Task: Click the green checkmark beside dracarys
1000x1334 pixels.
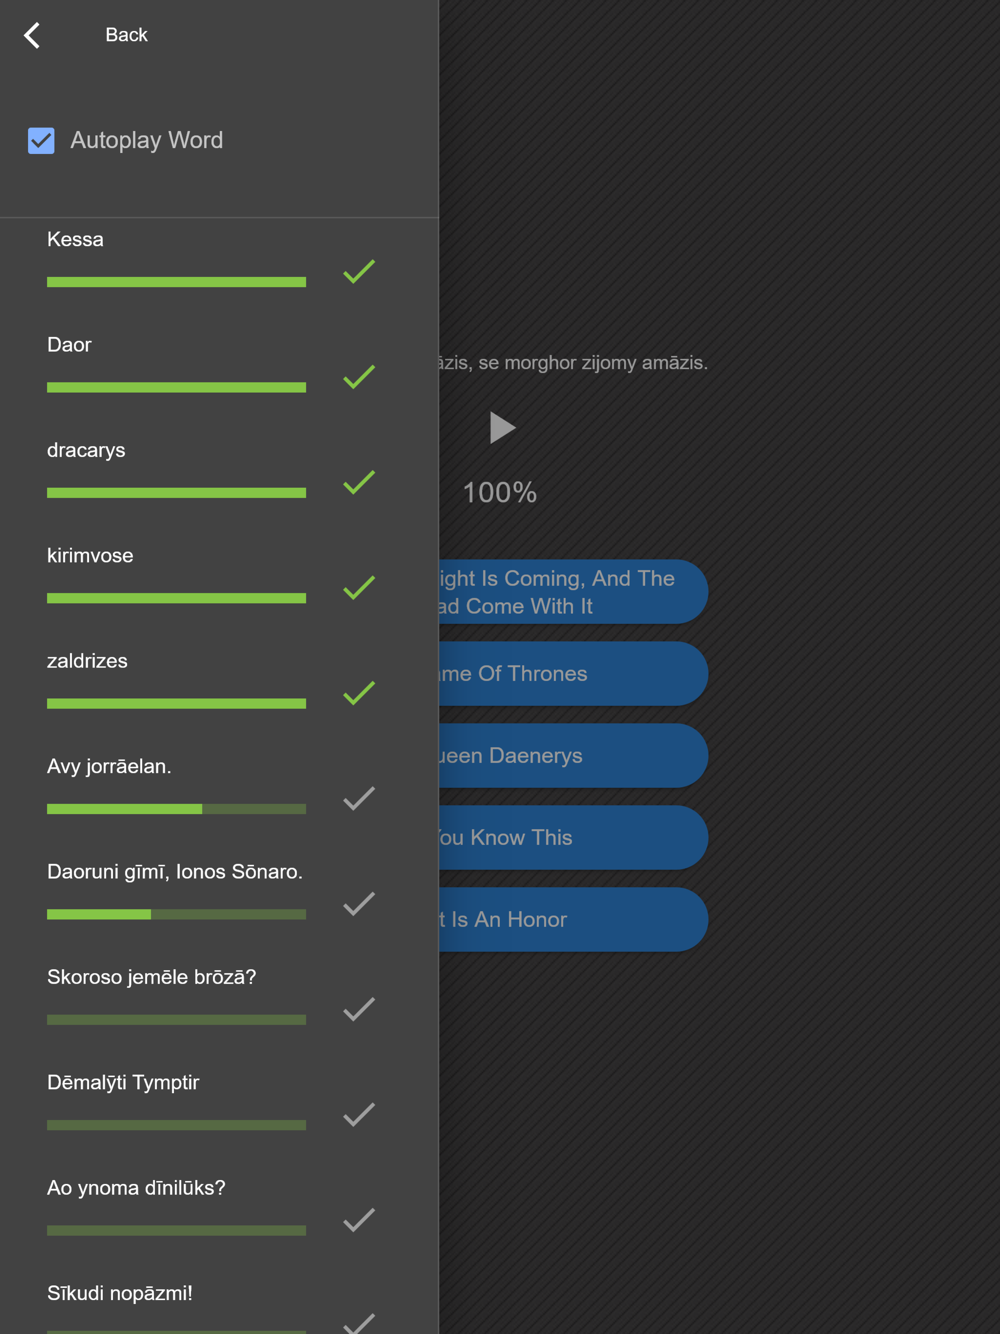Action: coord(359,482)
